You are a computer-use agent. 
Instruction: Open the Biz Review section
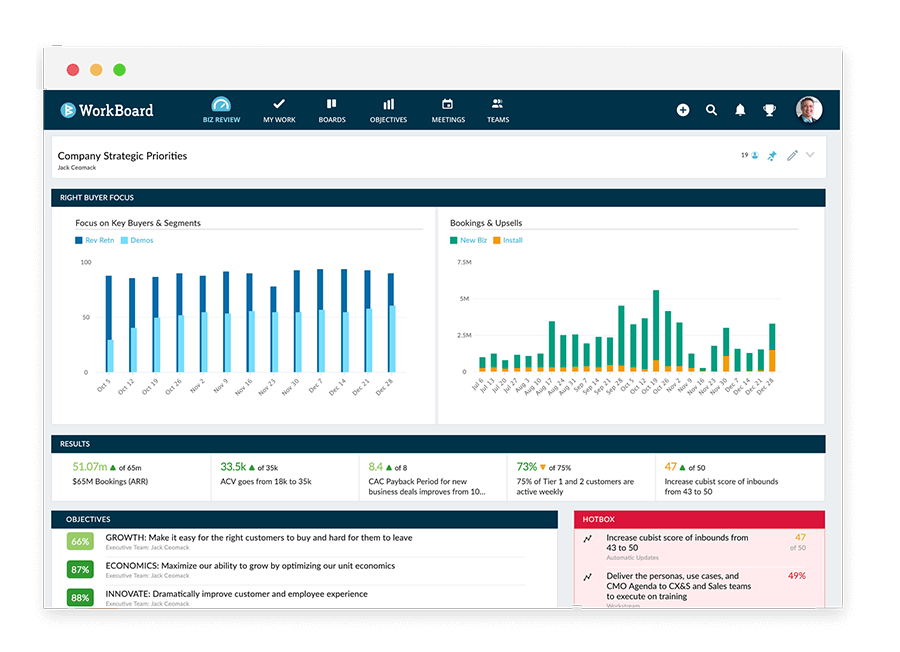(x=221, y=108)
